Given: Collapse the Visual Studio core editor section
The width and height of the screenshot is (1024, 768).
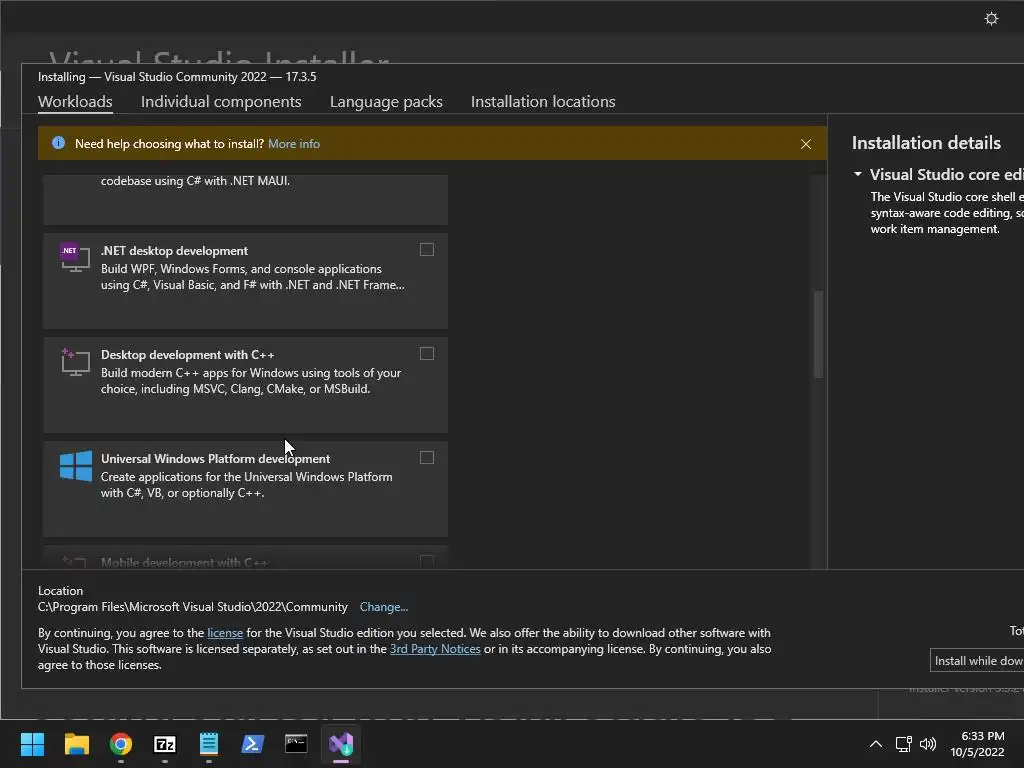Looking at the screenshot, I should (857, 174).
